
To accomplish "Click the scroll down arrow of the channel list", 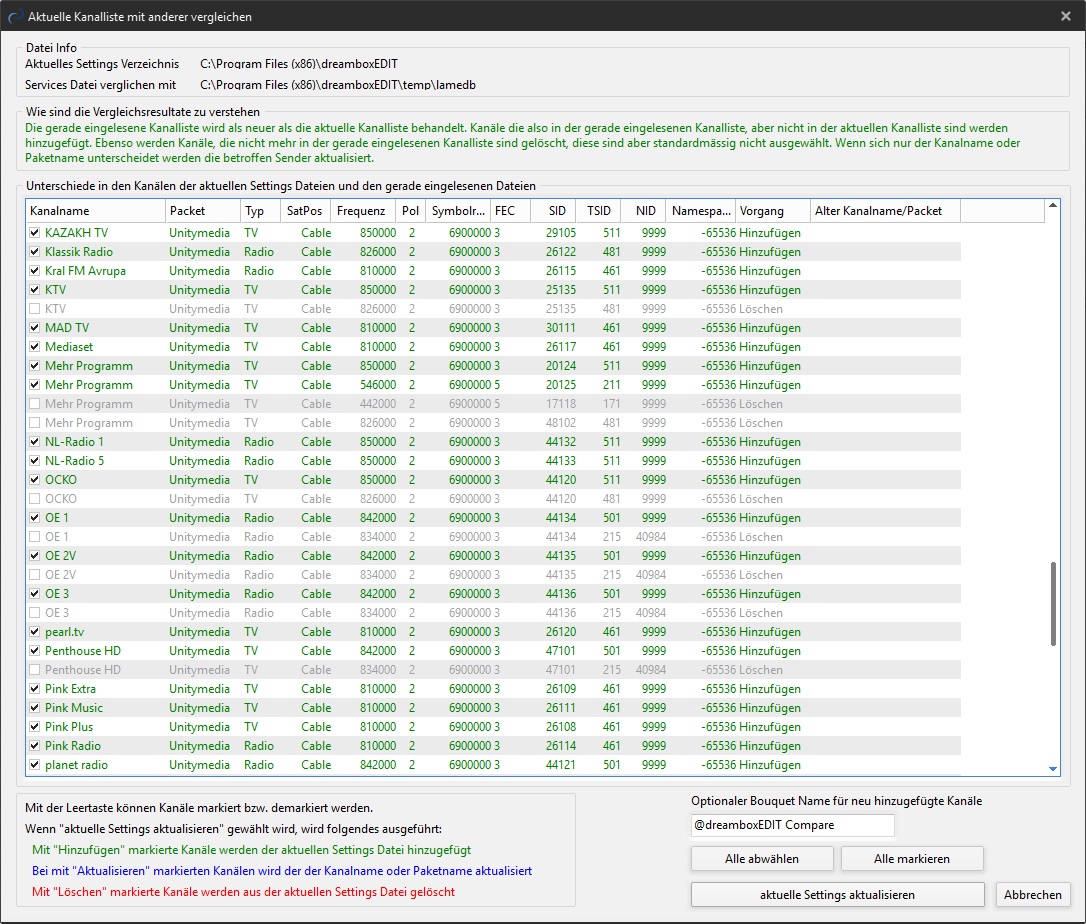I will [x=1052, y=768].
